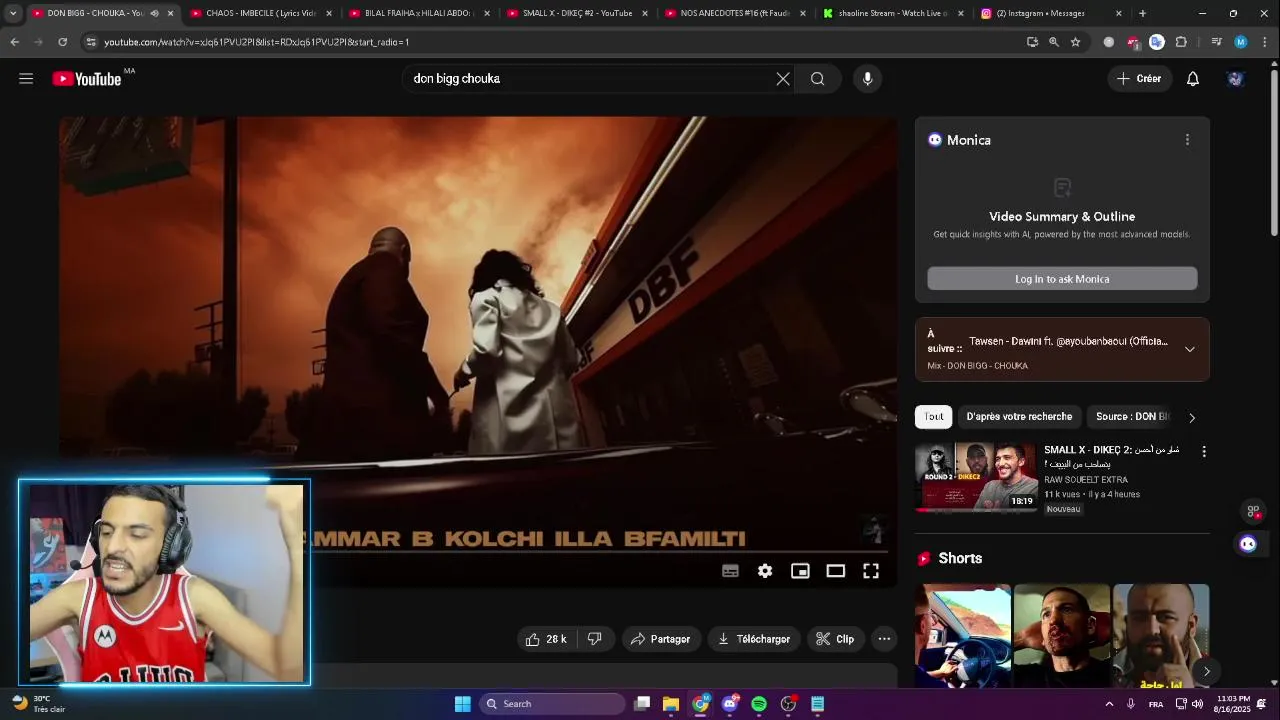Open the Chrome media controls icon
Screen dimensions: 1280x720
point(1216,42)
